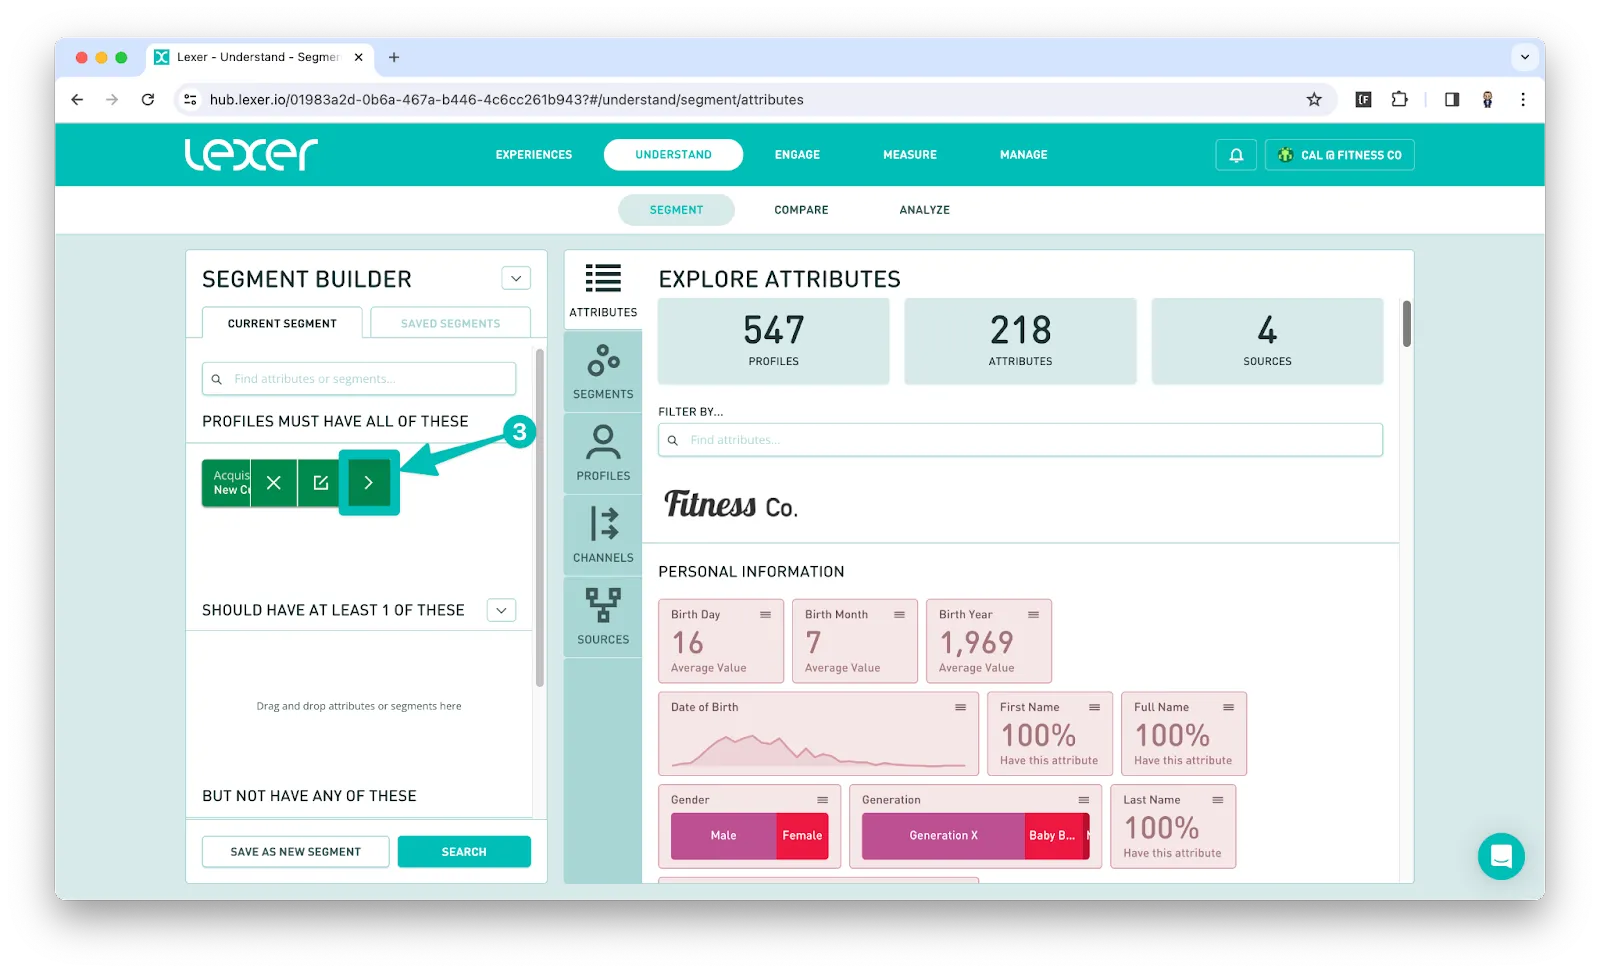Reload the browser page
The image size is (1600, 973).
148,99
